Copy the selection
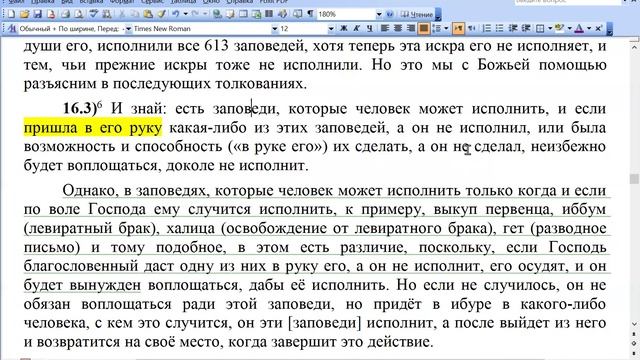Screen dimensions: 640x360 coord(134,14)
